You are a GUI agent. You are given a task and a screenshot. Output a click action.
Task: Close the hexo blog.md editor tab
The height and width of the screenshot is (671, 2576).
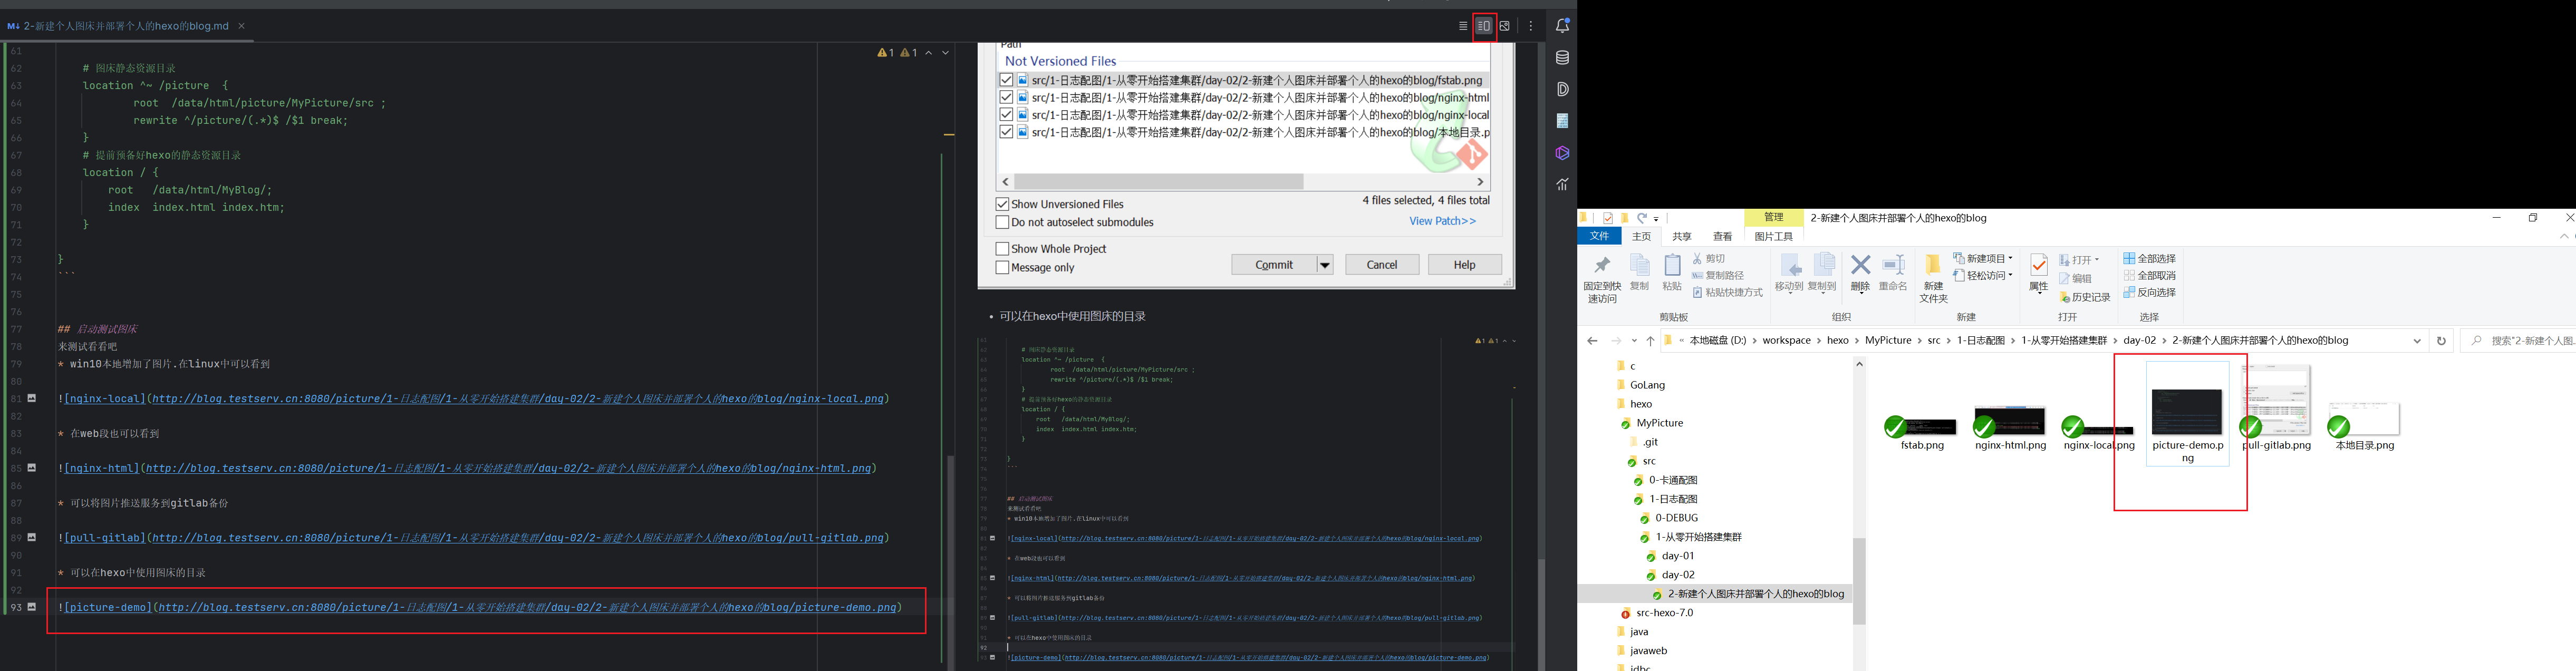coord(241,26)
